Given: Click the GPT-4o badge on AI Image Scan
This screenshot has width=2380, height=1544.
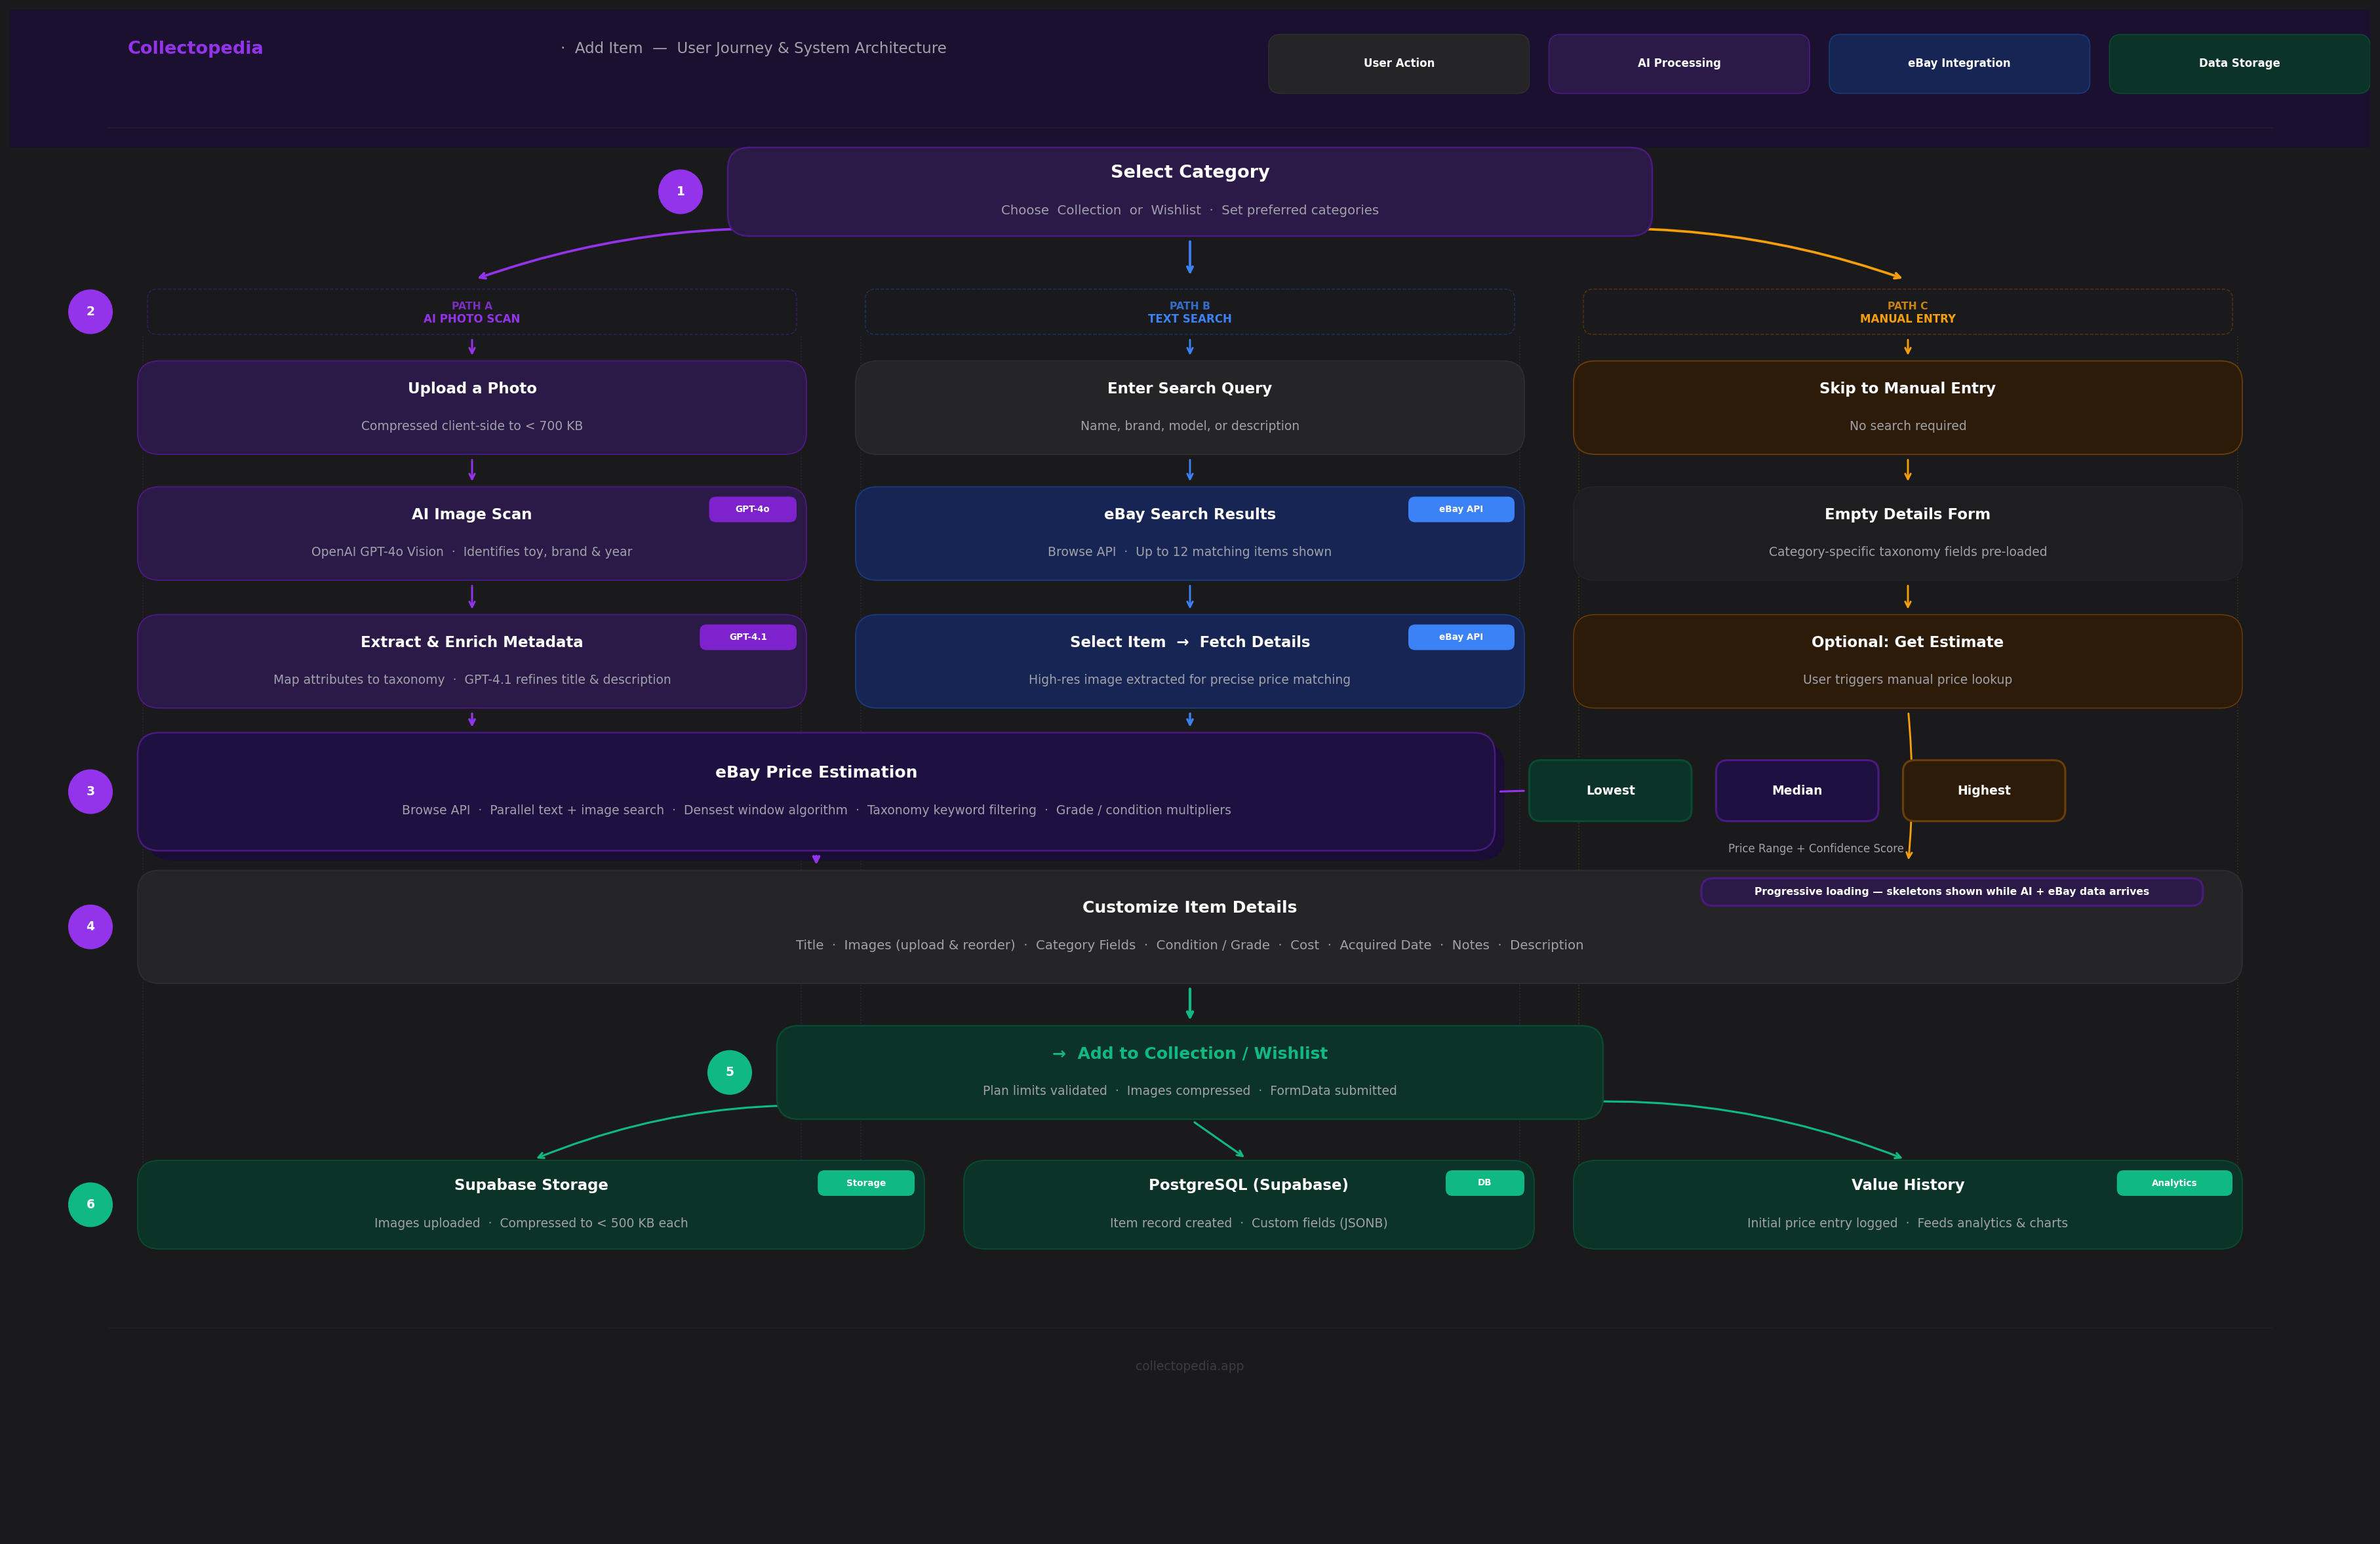Looking at the screenshot, I should (x=752, y=509).
